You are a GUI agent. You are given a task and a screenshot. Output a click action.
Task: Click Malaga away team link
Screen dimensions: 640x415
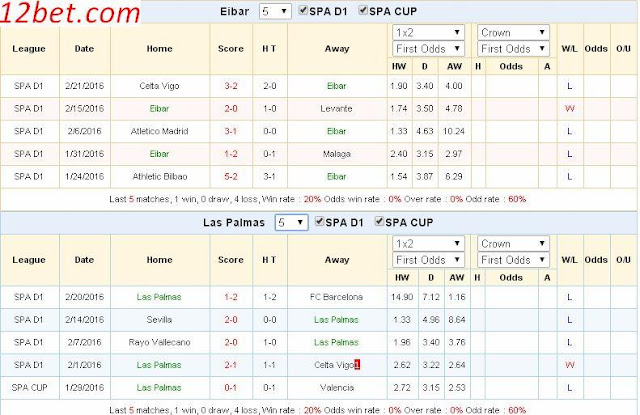tap(337, 154)
